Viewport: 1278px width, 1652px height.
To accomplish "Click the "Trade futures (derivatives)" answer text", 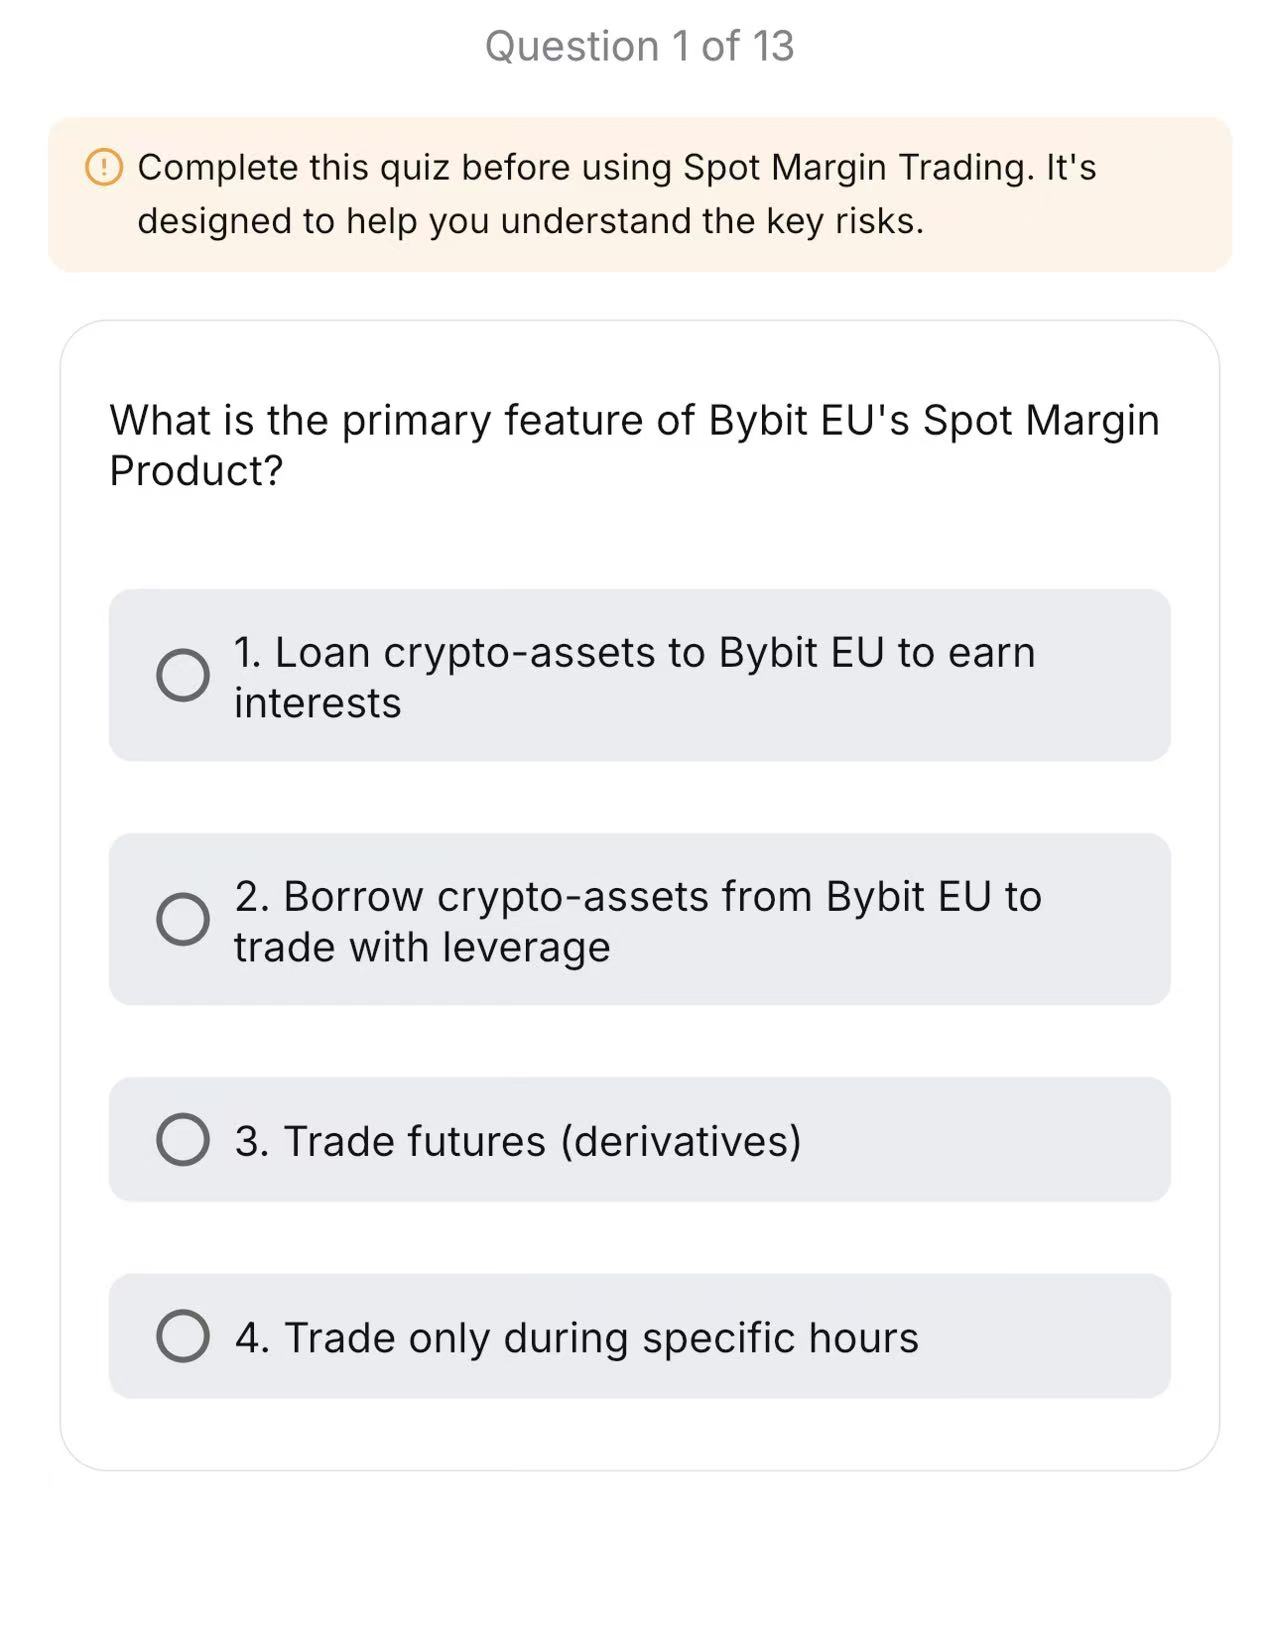I will point(542,1141).
